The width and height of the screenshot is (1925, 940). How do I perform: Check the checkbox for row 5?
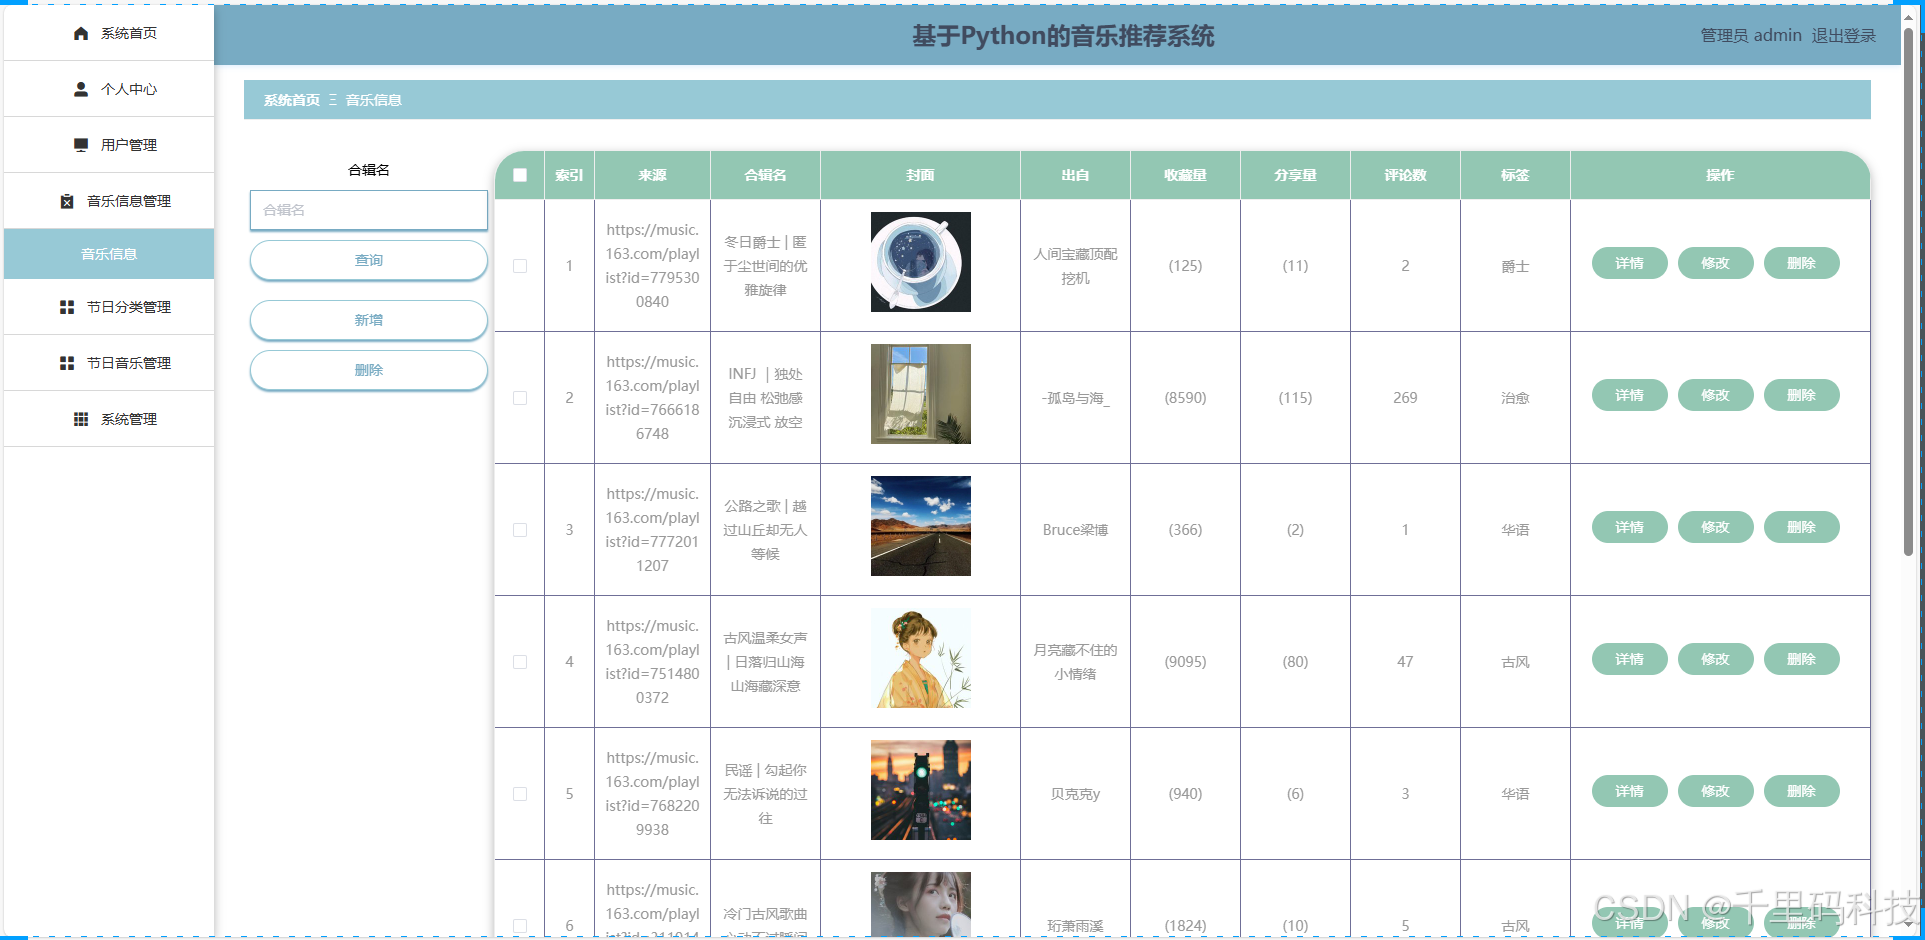tap(520, 794)
